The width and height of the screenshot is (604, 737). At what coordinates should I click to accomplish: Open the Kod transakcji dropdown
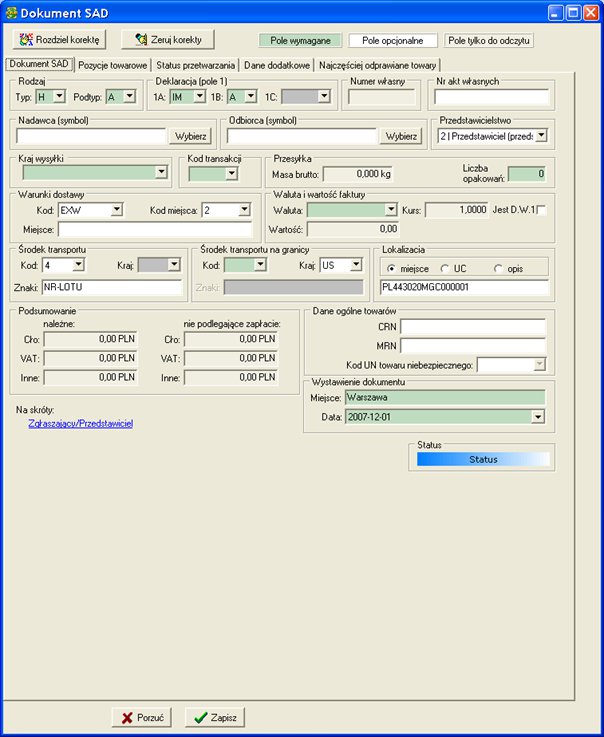231,174
